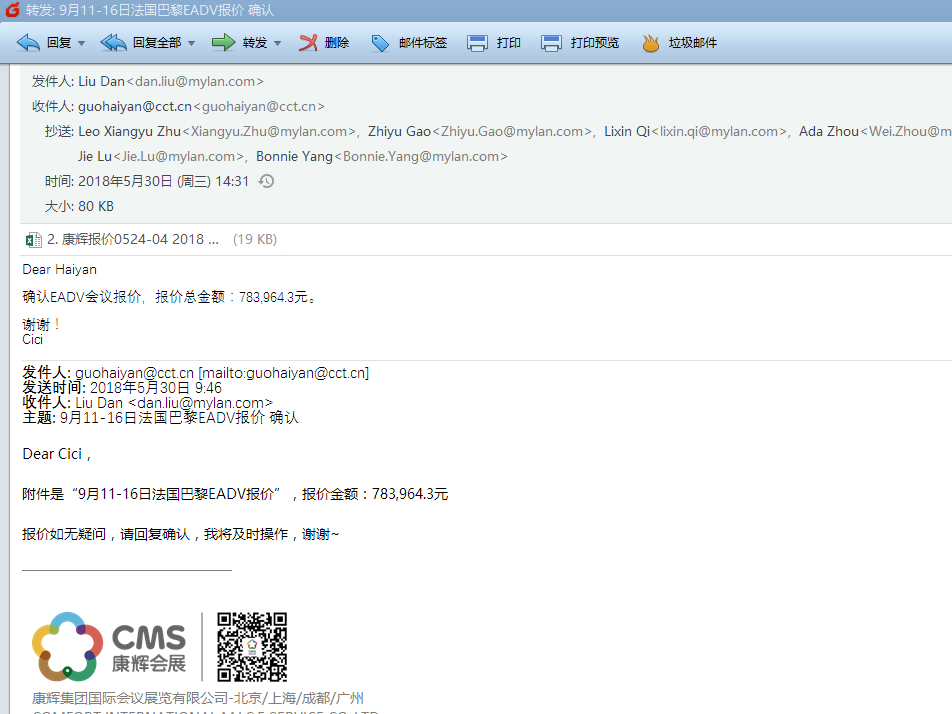Viewport: 952px width, 714px height.
Task: Print the email using 打印
Action: tap(478, 43)
